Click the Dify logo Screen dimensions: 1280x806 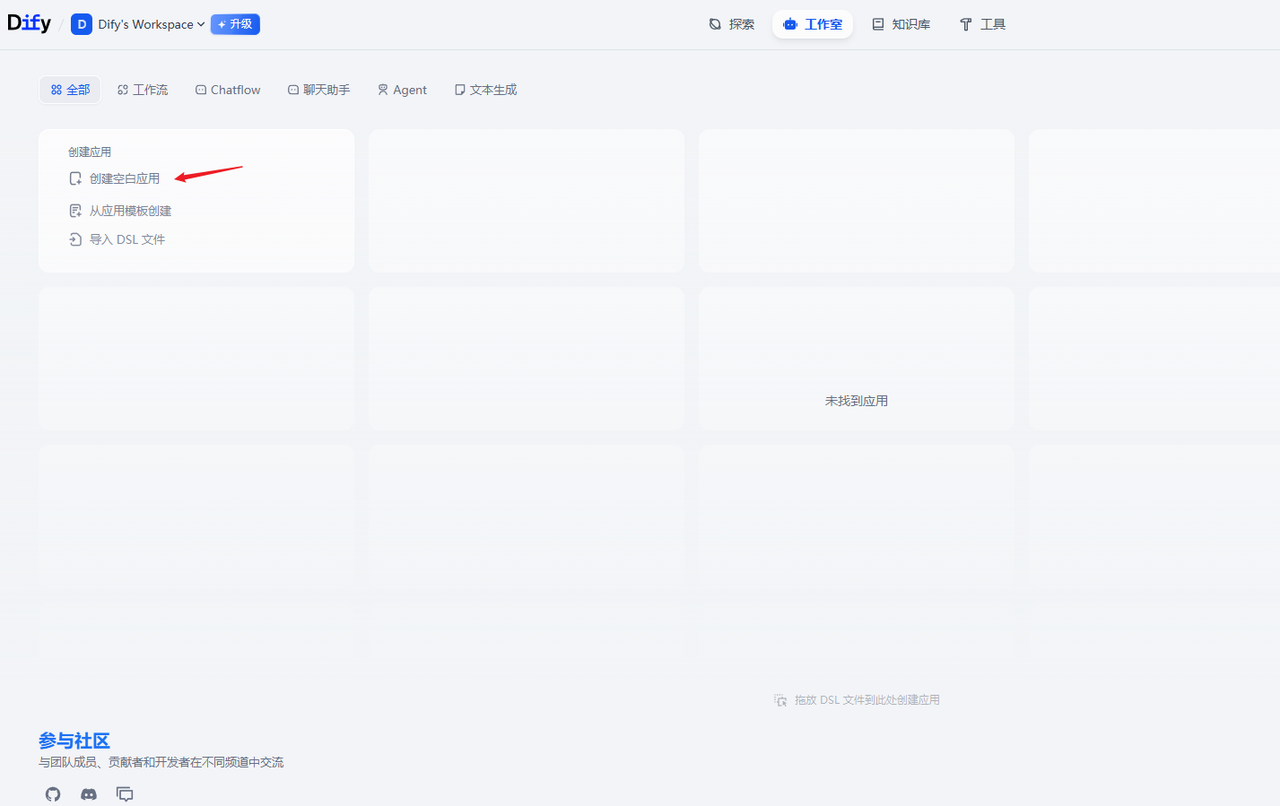click(29, 24)
